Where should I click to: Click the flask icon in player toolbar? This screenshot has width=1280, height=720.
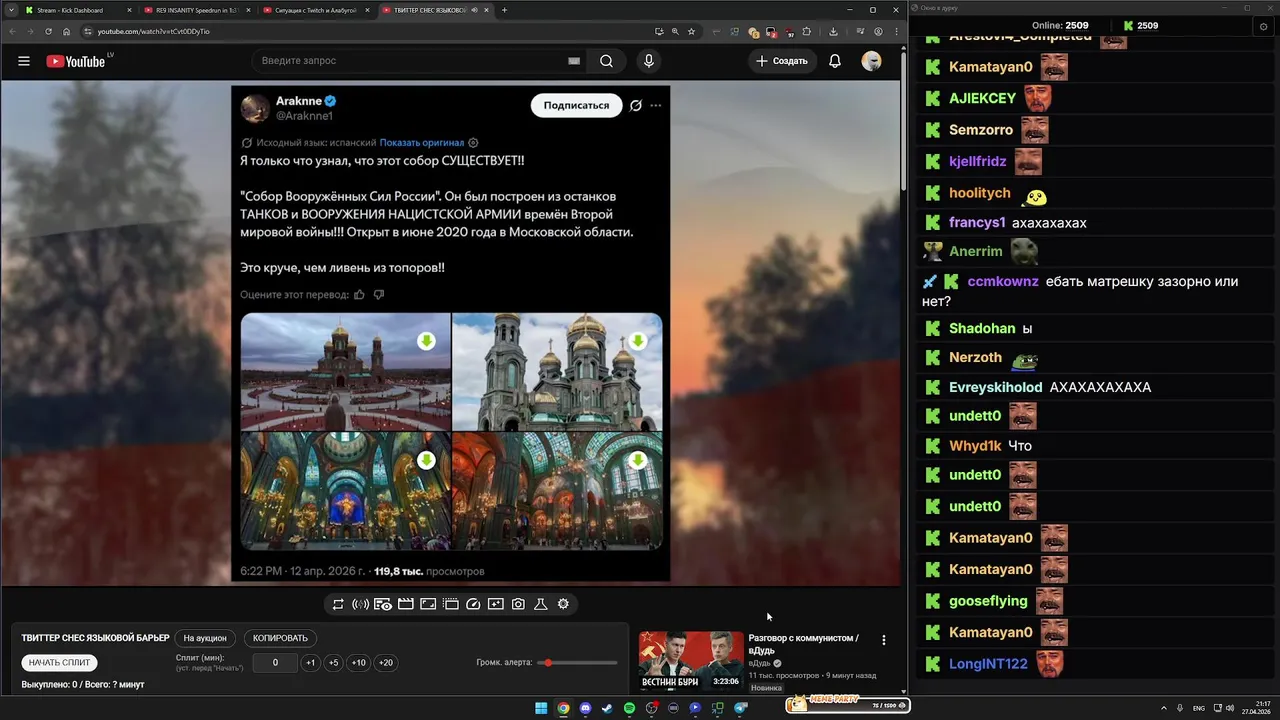click(541, 604)
